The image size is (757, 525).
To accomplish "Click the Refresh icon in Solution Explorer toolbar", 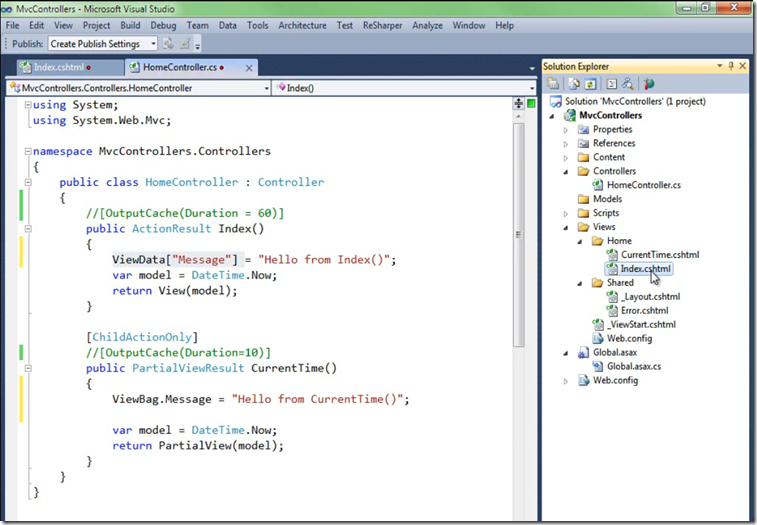I will pos(590,84).
